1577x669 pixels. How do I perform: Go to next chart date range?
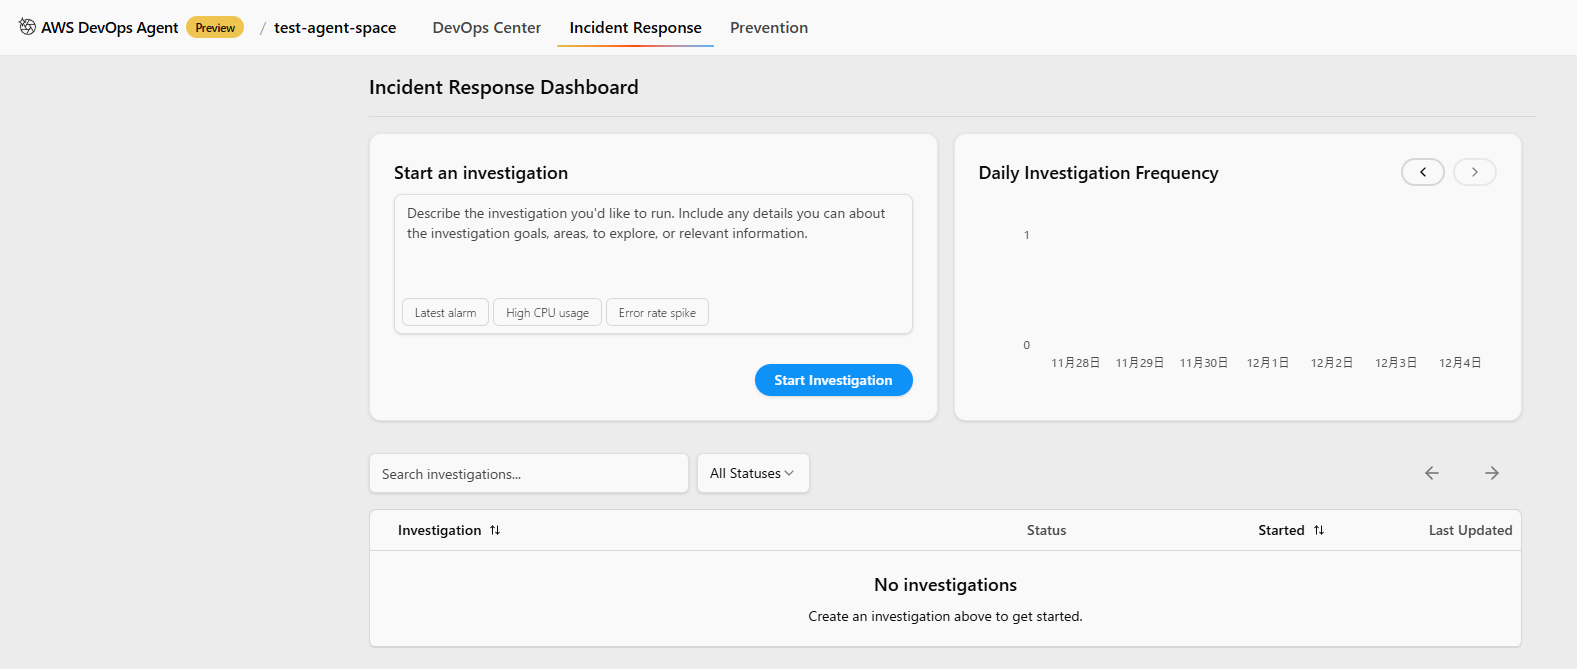1475,172
